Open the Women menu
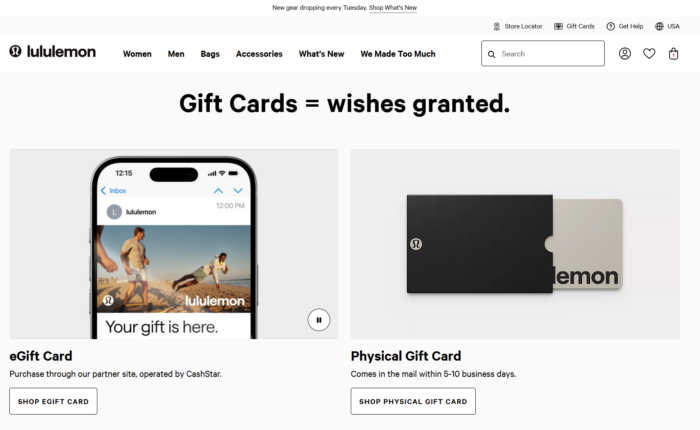 (x=137, y=54)
